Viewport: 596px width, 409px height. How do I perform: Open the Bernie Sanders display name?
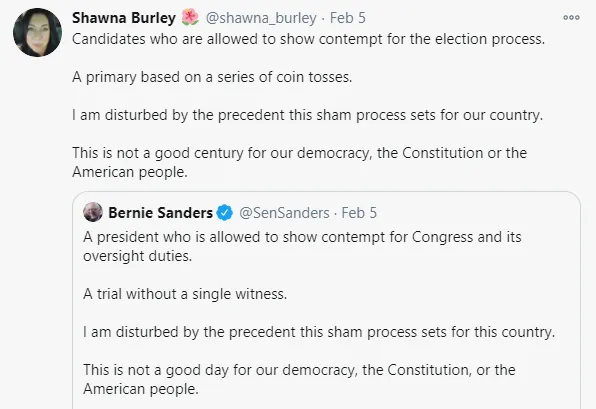[160, 213]
